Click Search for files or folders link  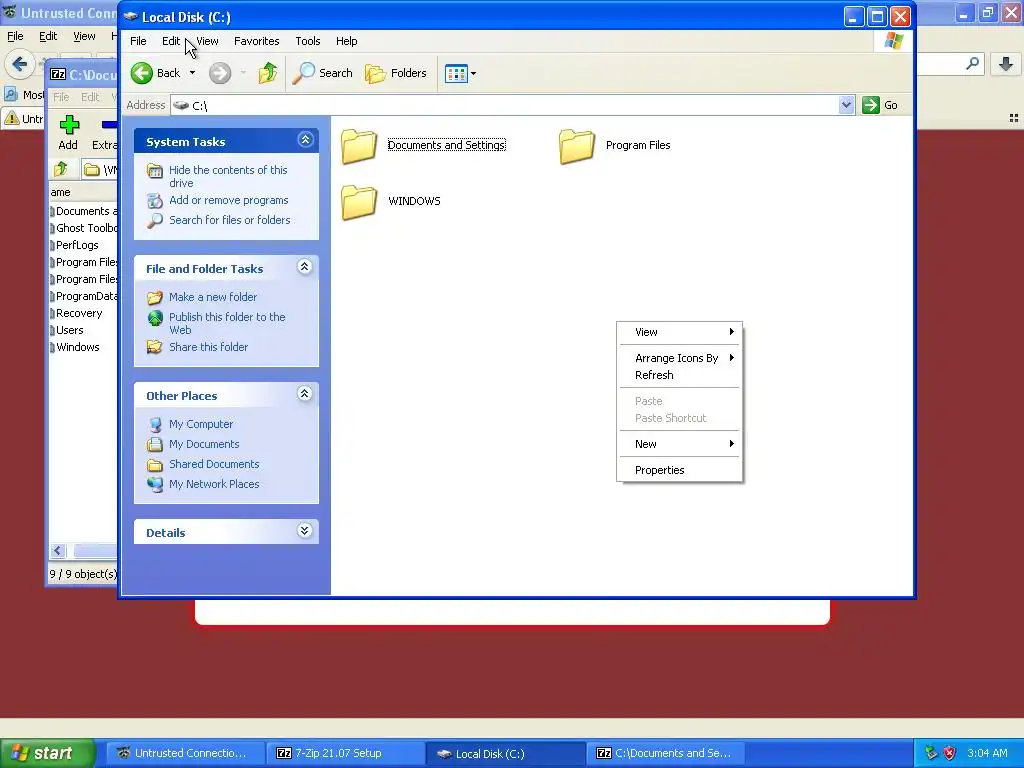pos(230,220)
